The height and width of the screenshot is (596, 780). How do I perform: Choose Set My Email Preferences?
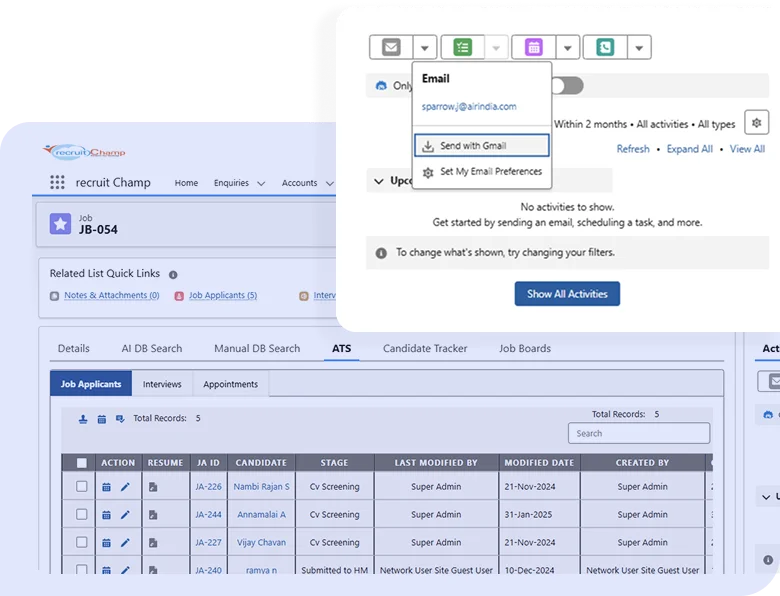[x=482, y=172]
